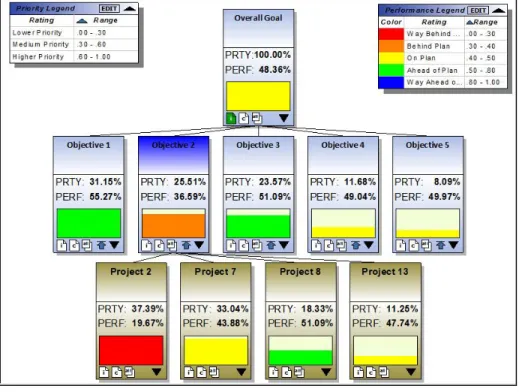Open Project 13 info 'i' icon

click(358, 372)
